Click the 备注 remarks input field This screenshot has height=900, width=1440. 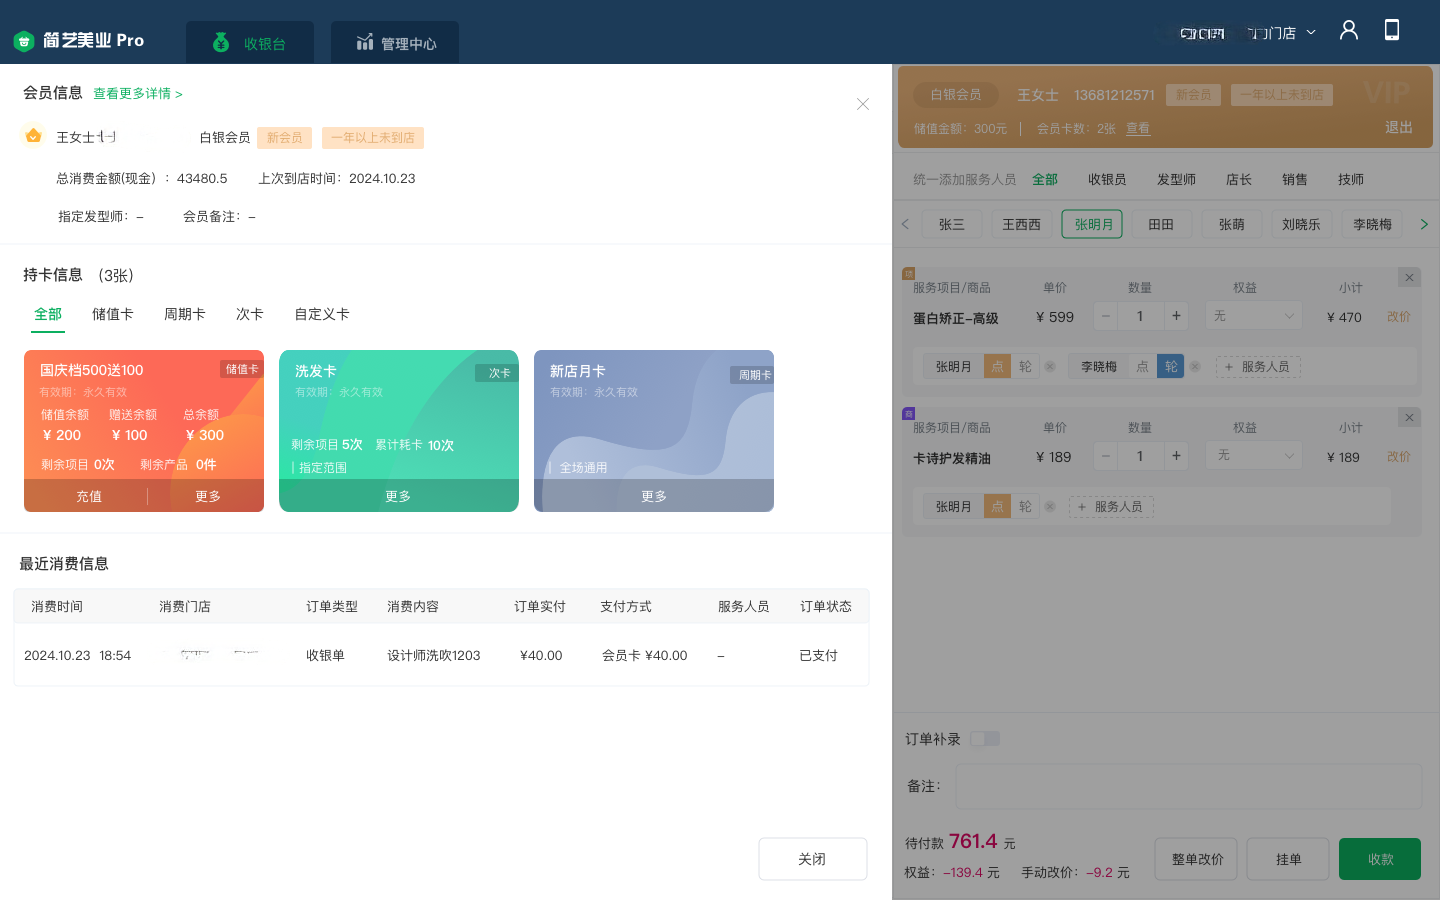[x=1188, y=786]
